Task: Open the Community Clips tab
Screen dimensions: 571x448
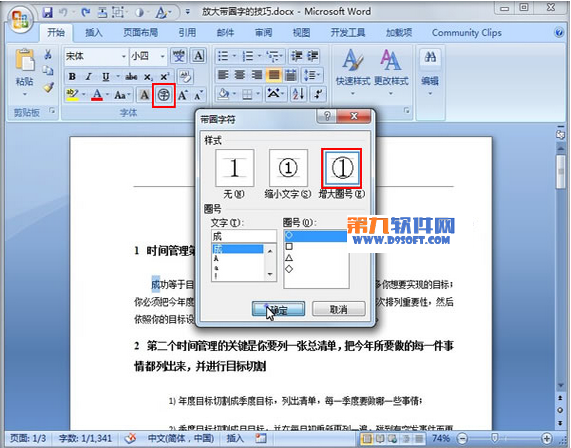Action: pyautogui.click(x=466, y=33)
